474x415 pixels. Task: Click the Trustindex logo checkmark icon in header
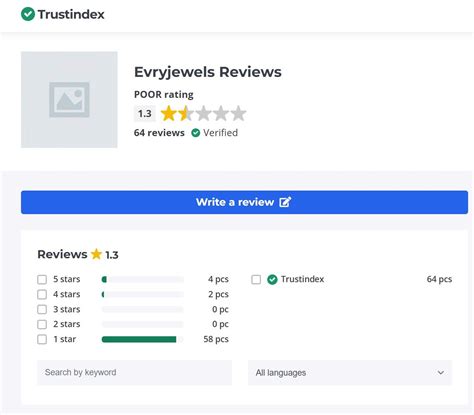pos(28,14)
